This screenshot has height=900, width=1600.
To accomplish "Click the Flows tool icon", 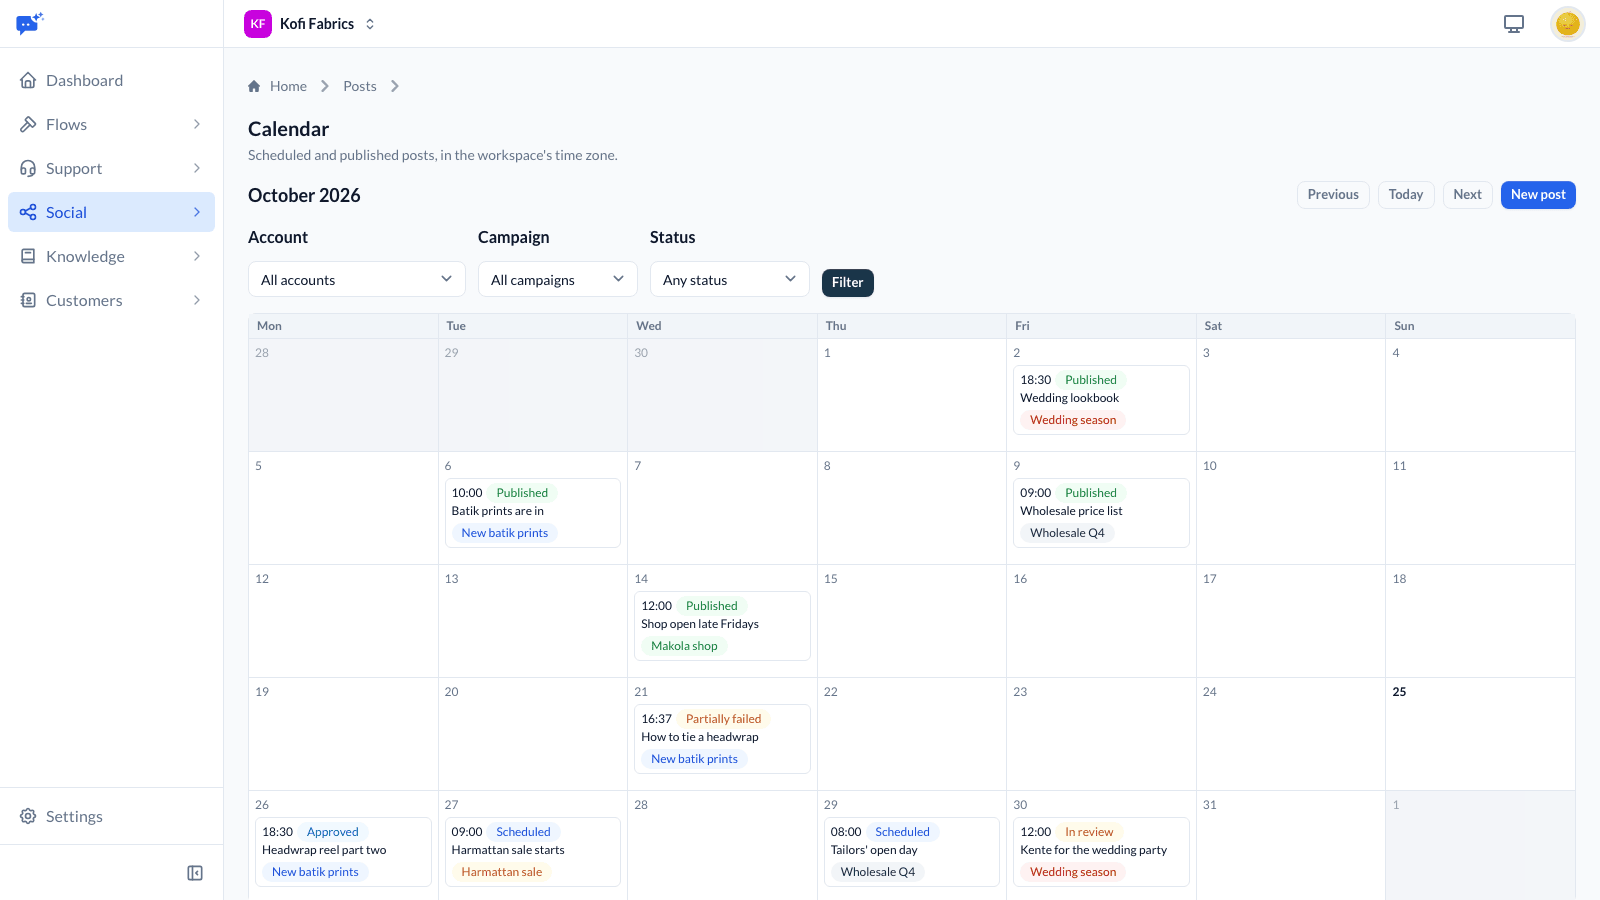I will coord(28,124).
